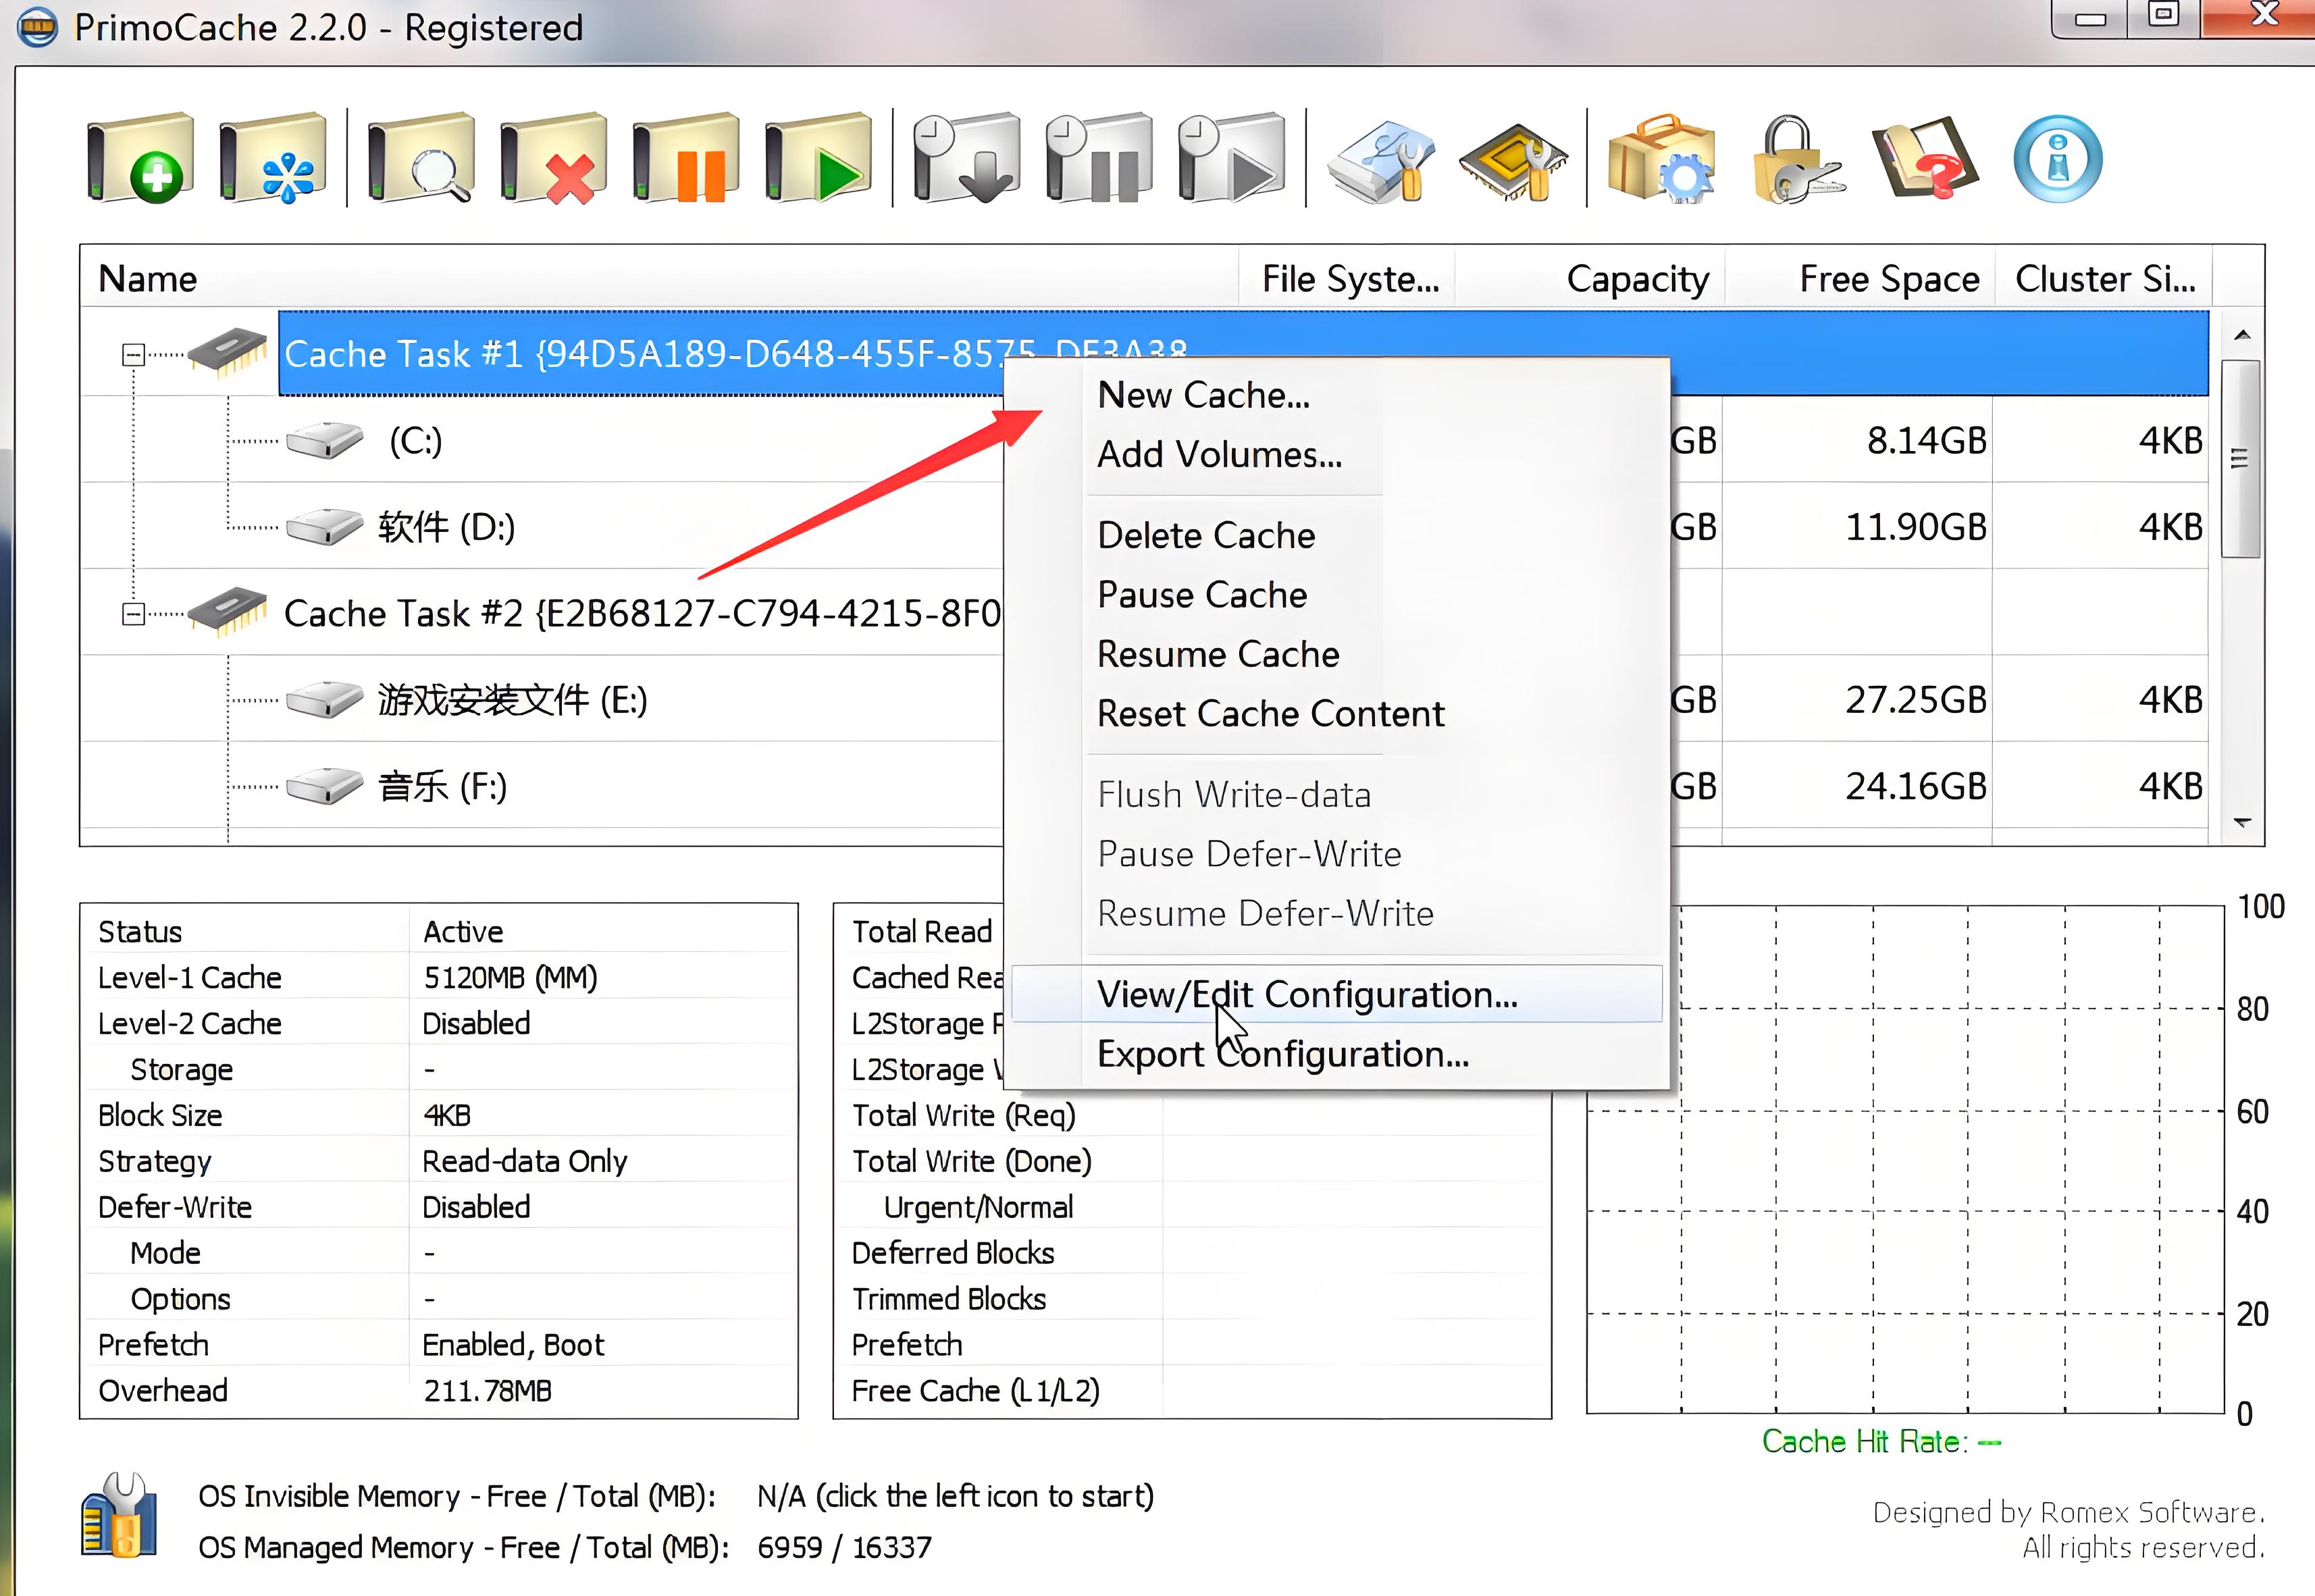Click the Flush Write-data down-arrow drive icon

[966, 158]
